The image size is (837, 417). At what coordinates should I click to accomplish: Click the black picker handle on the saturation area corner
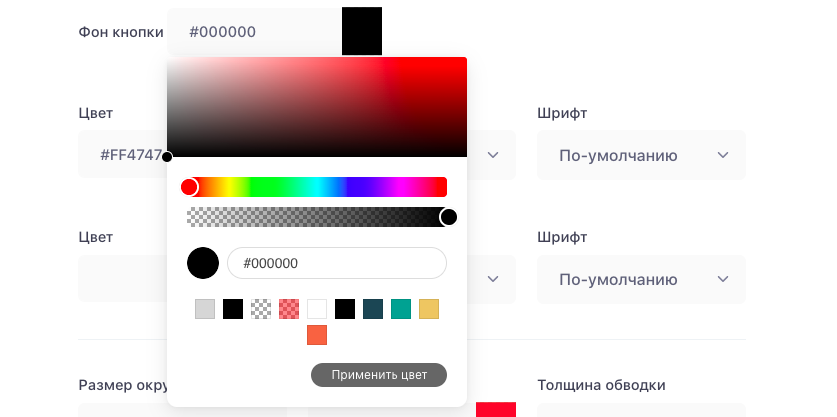coord(167,157)
